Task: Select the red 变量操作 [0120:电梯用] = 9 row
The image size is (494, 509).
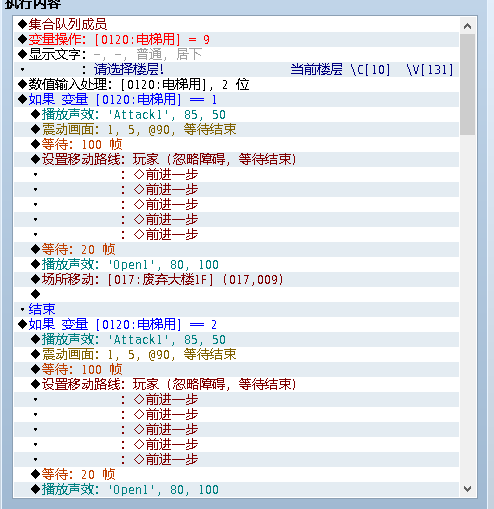Action: click(x=236, y=39)
